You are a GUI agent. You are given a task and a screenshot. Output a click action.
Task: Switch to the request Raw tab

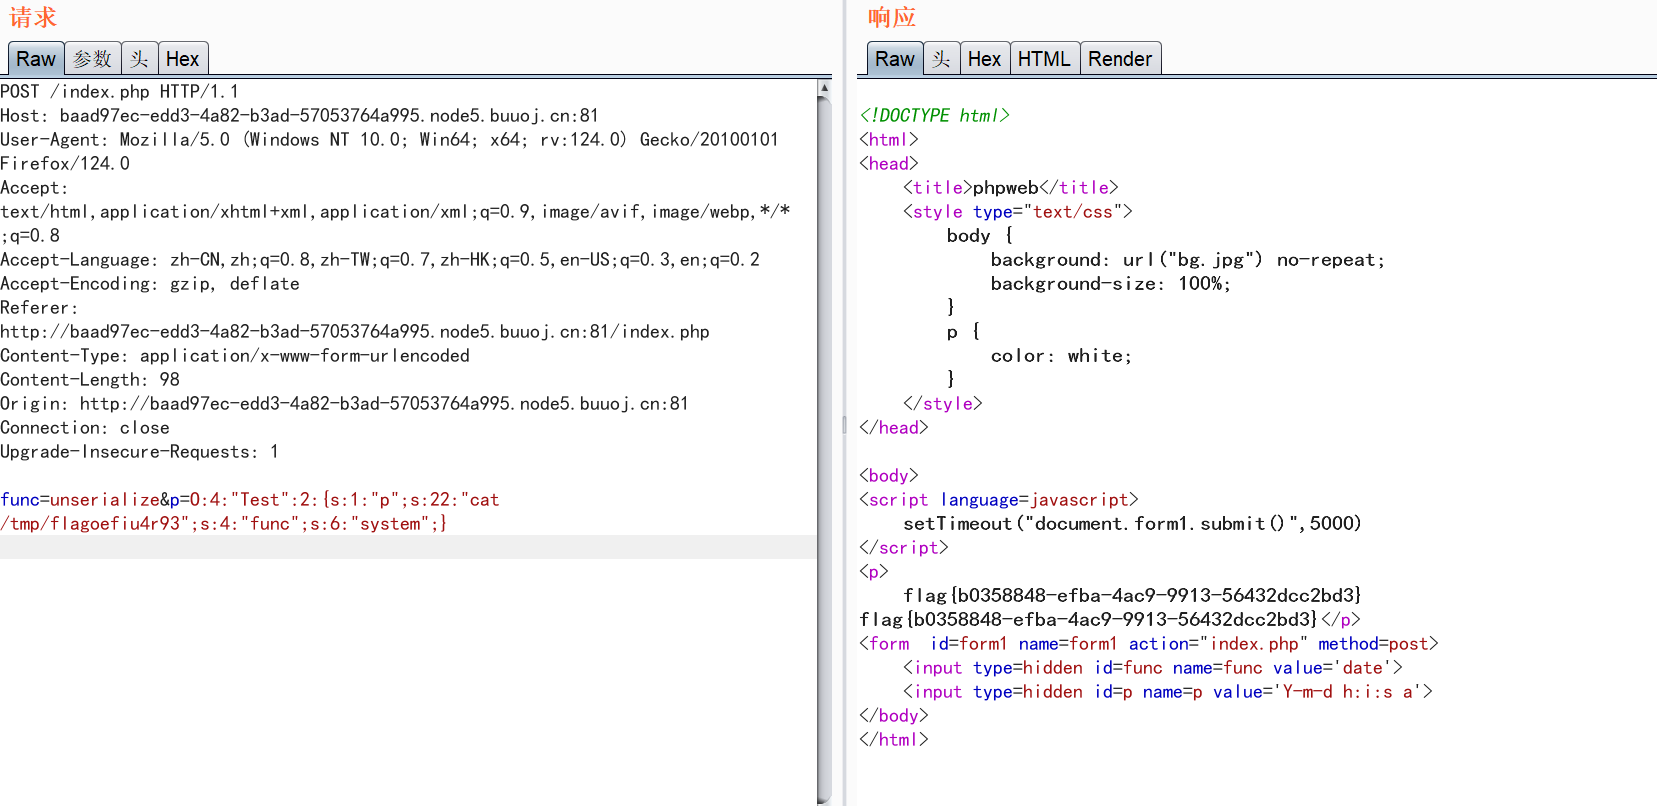click(36, 59)
